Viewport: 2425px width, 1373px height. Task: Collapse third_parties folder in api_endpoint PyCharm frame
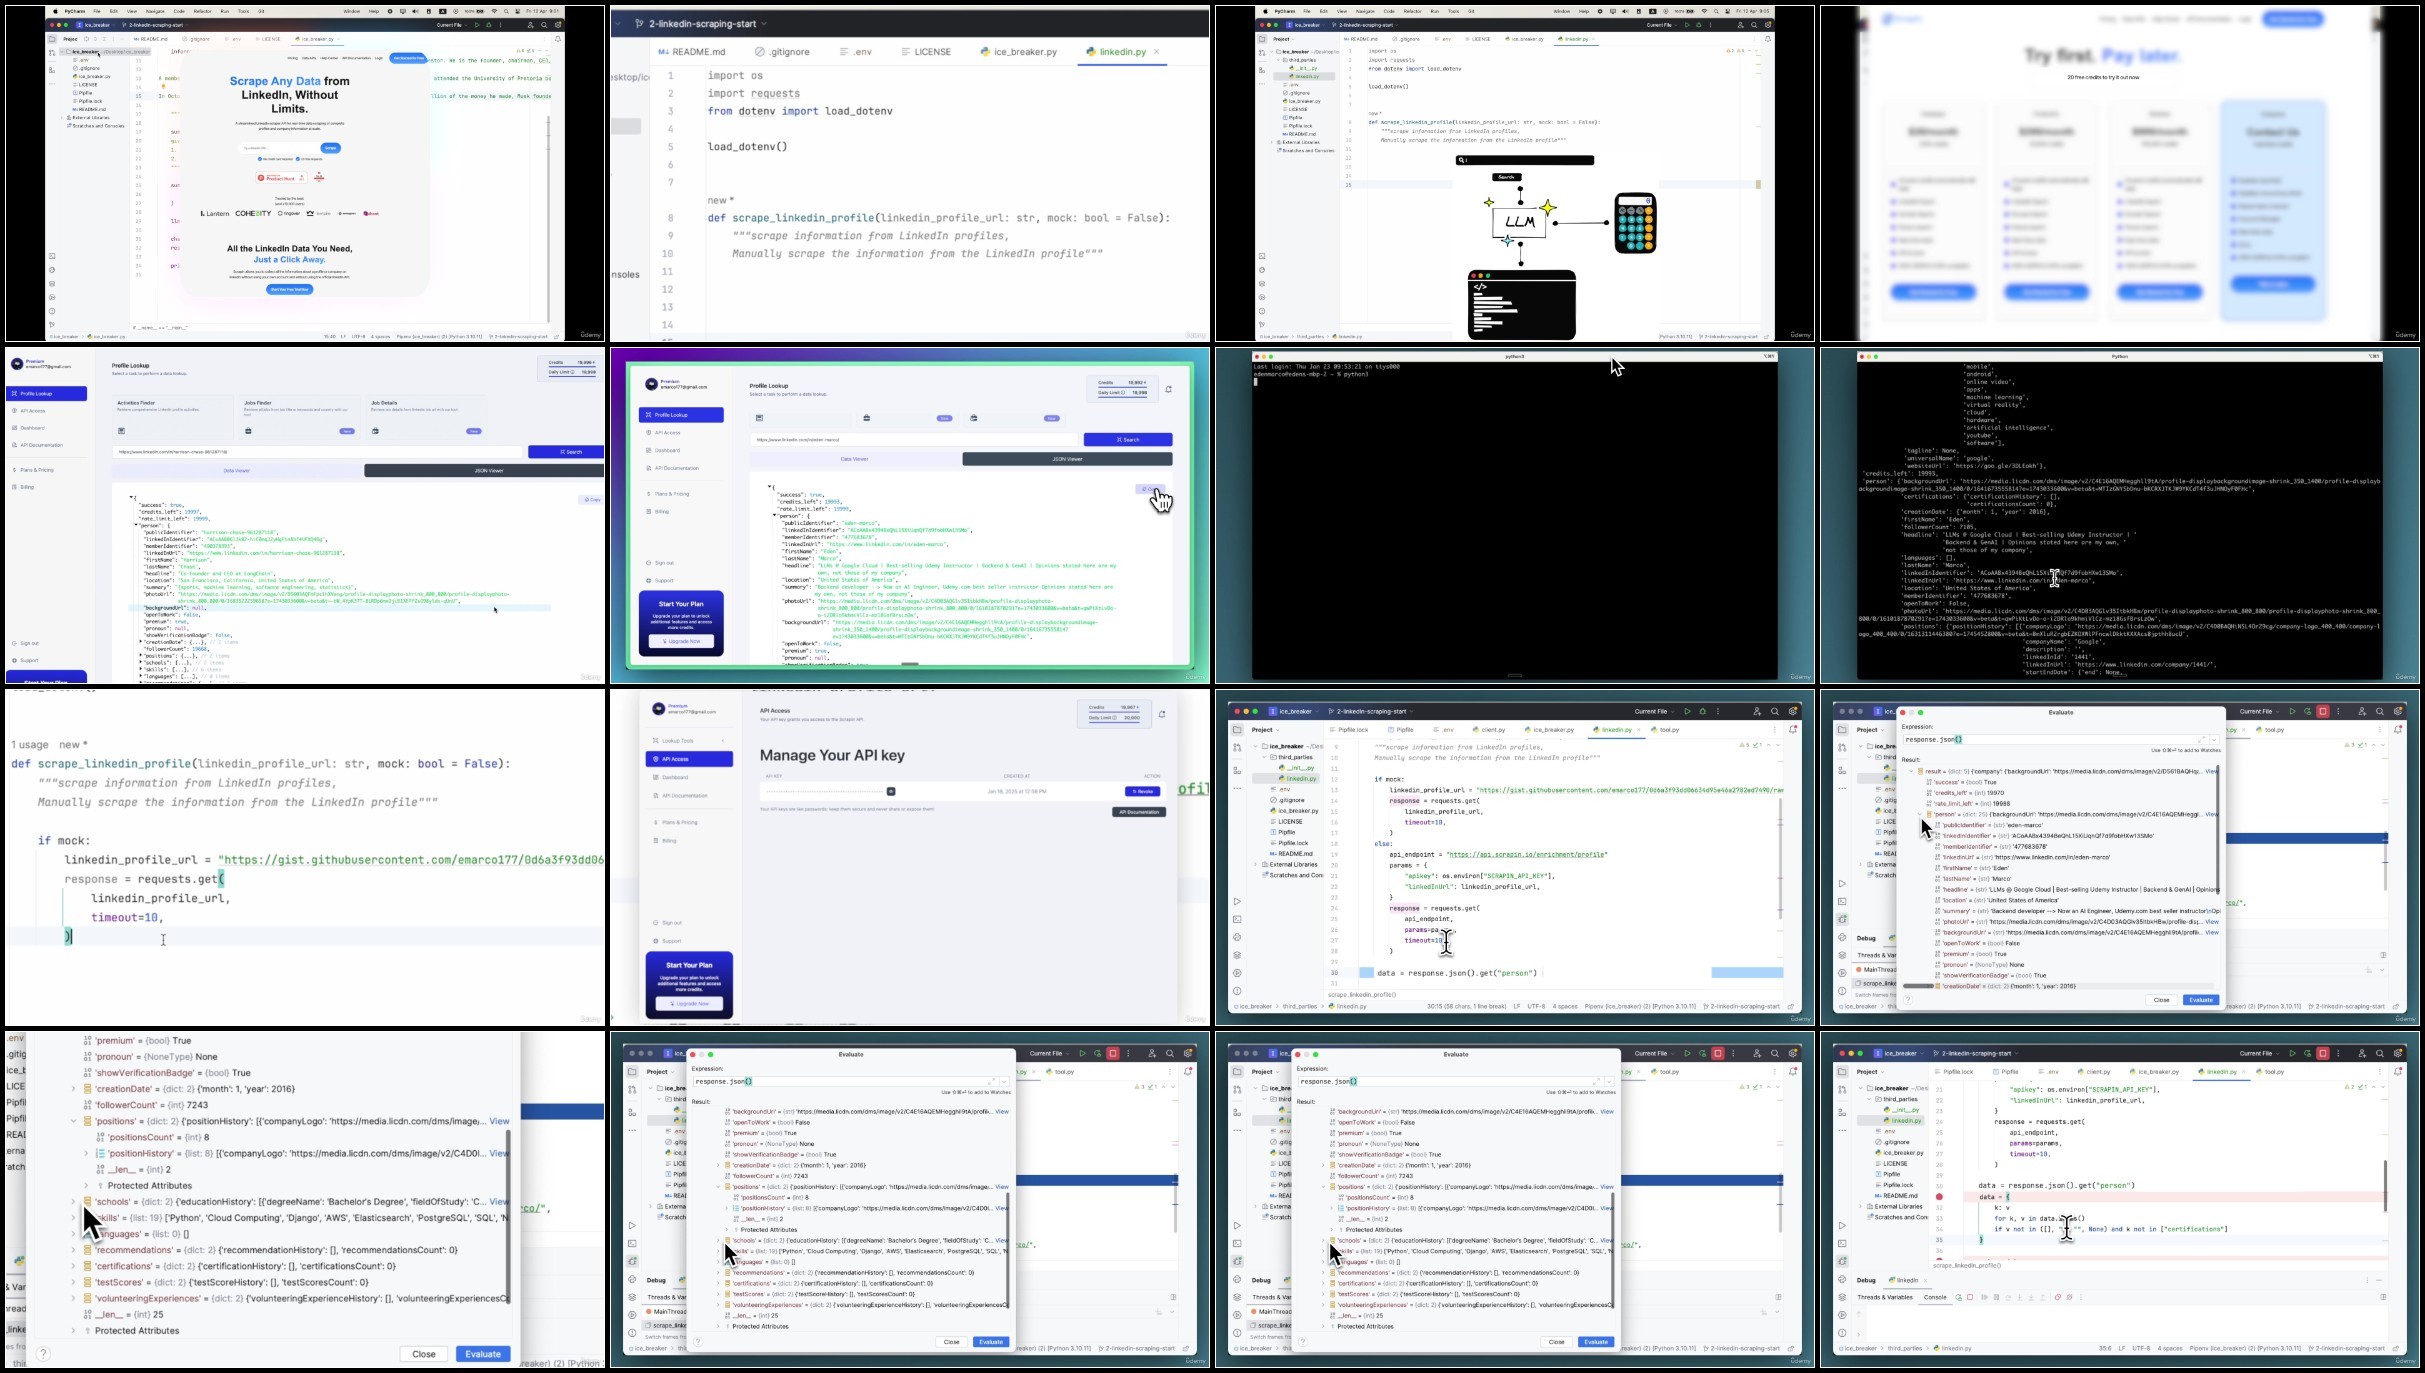click(x=1264, y=757)
